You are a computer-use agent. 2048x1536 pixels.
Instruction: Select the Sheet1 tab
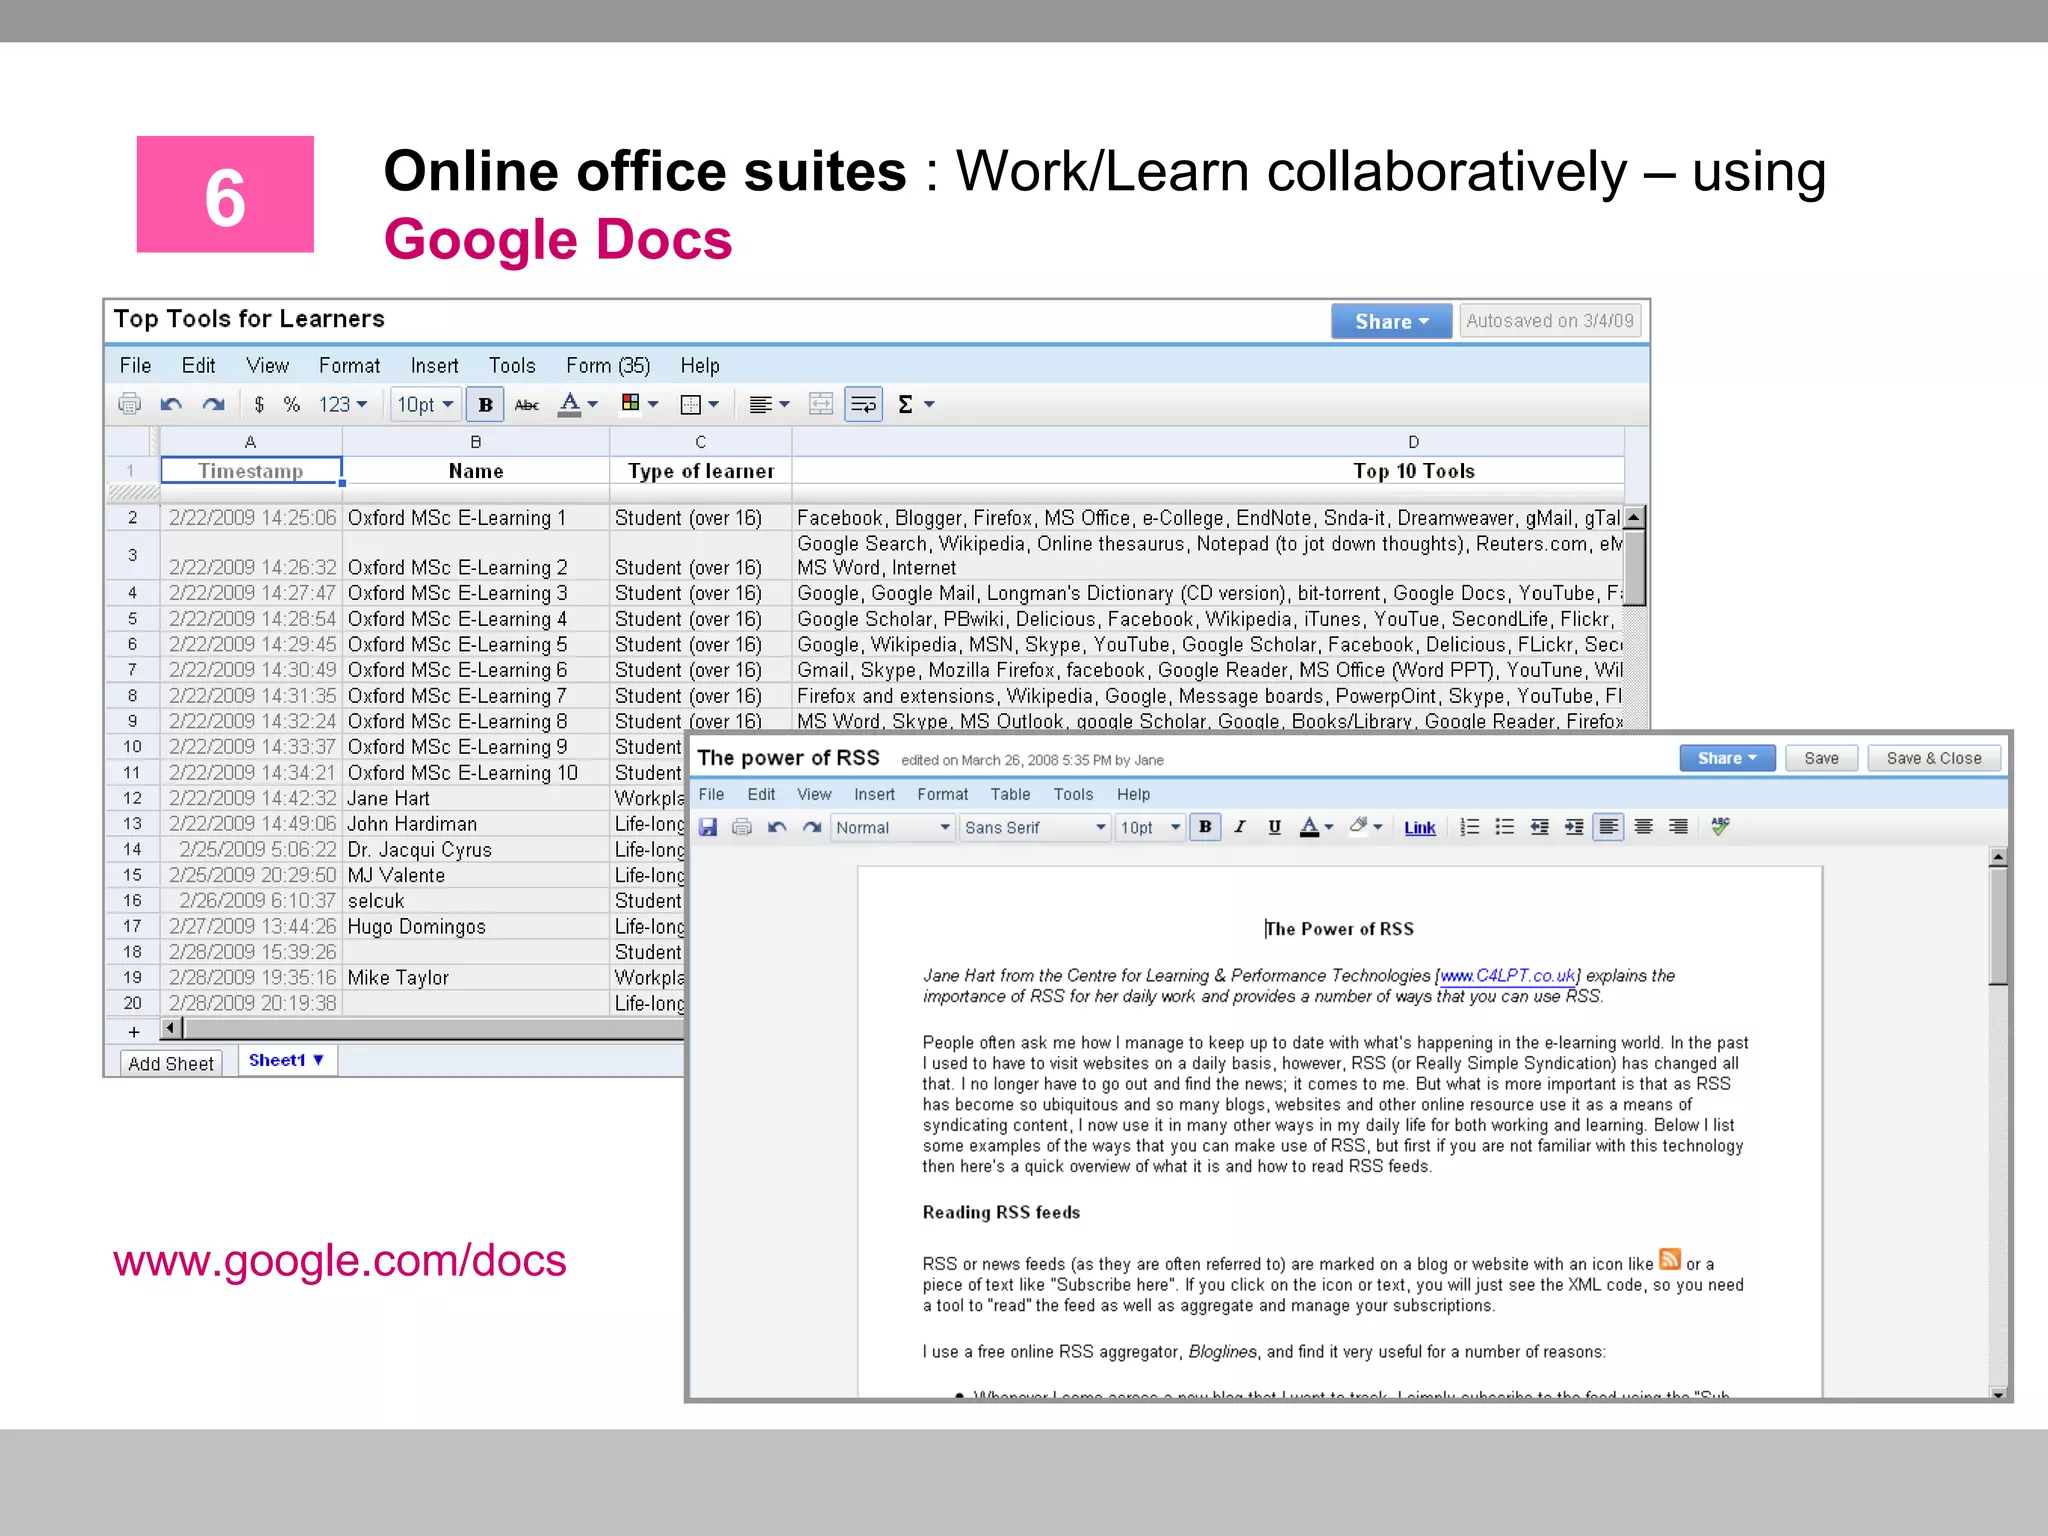point(287,1060)
